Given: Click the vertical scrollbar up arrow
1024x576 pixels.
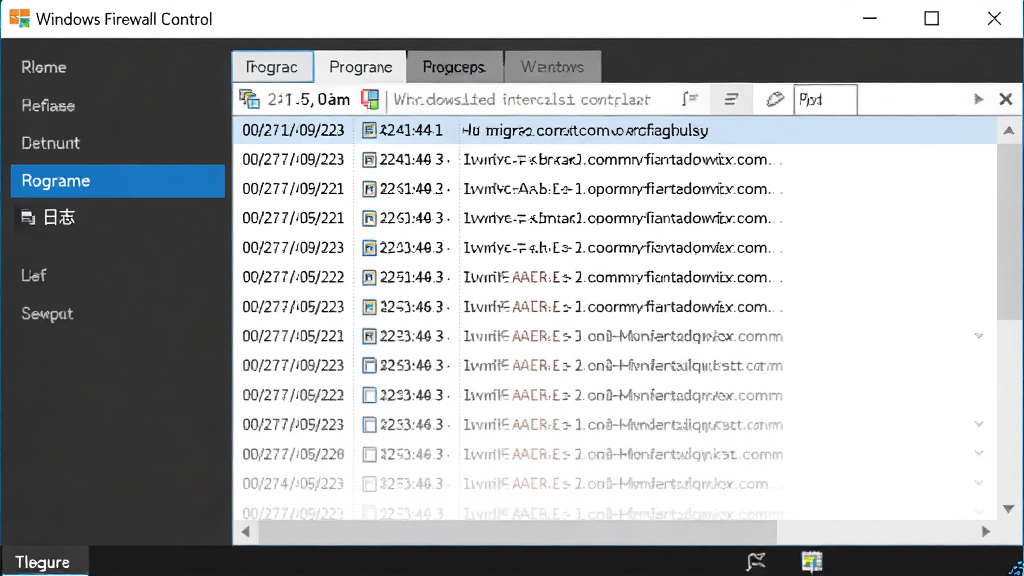Looking at the screenshot, I should 1008,131.
